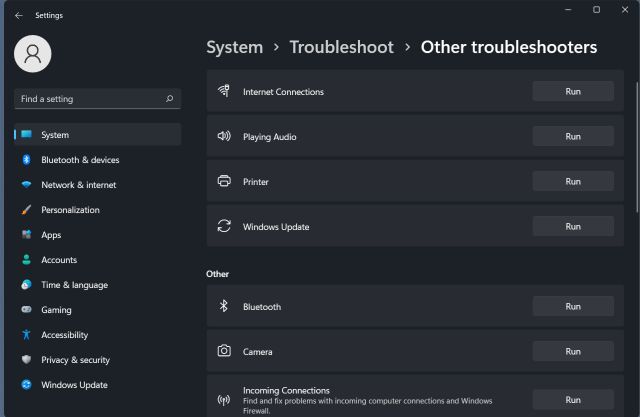Viewport: 640px width, 417px height.
Task: Click the search magnifier icon
Action: [x=169, y=99]
